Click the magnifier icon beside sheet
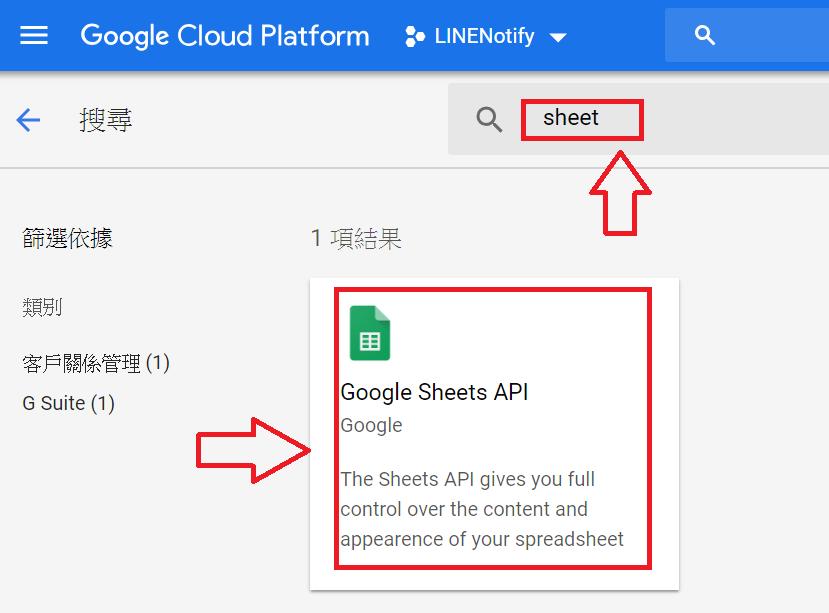The width and height of the screenshot is (829, 613). 489,120
